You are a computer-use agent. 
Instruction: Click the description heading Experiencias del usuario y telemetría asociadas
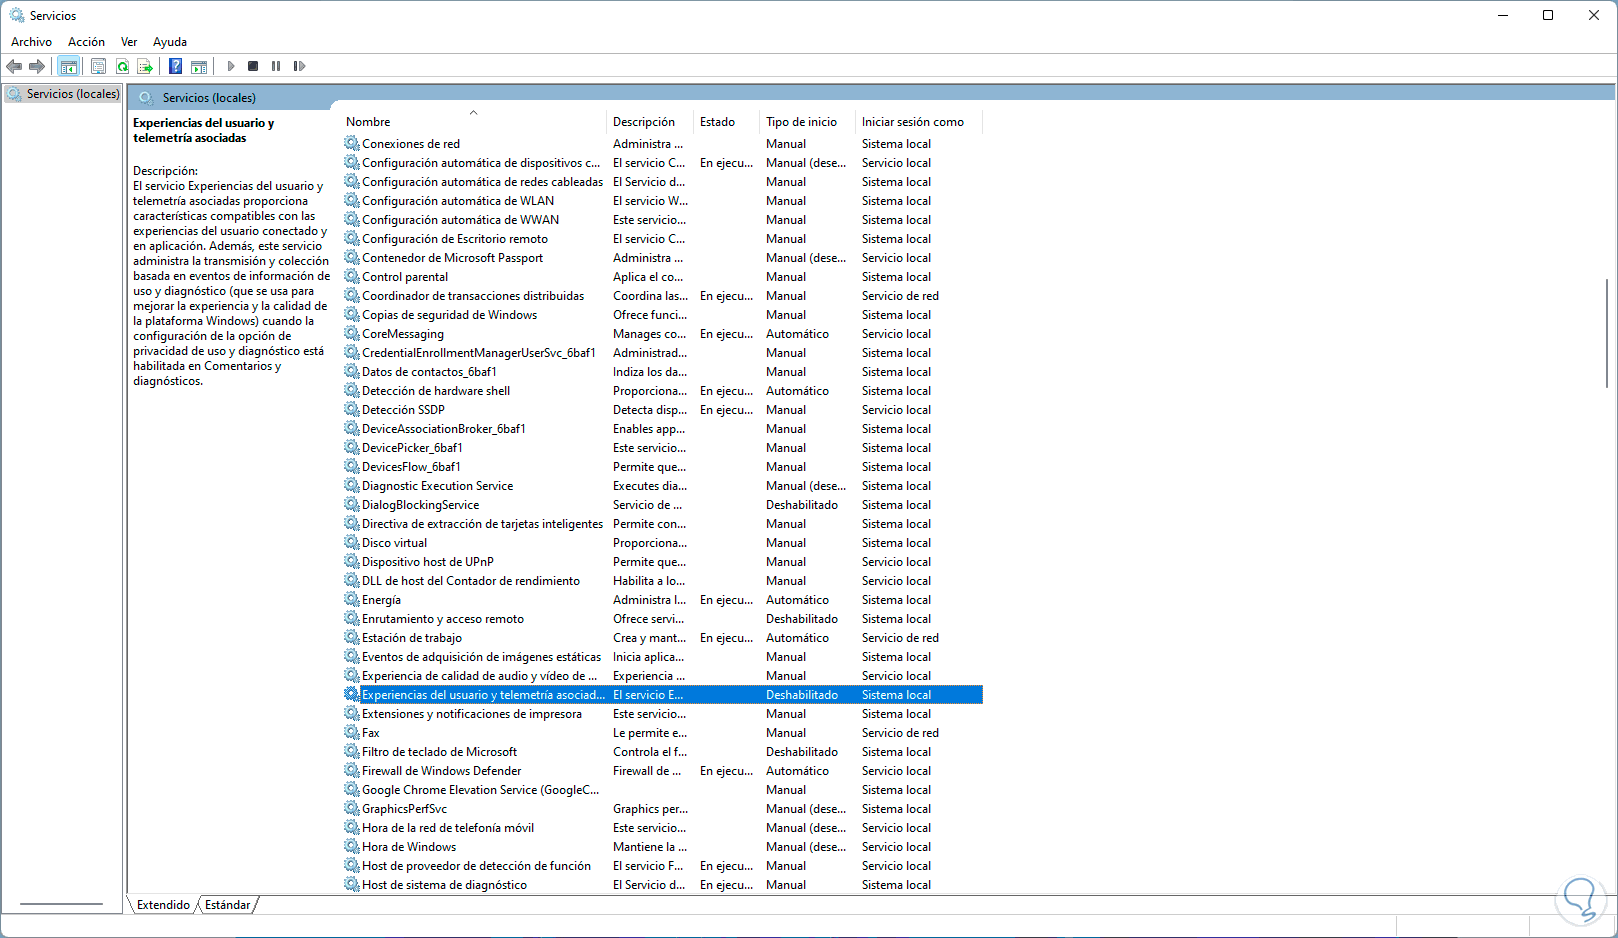point(203,130)
